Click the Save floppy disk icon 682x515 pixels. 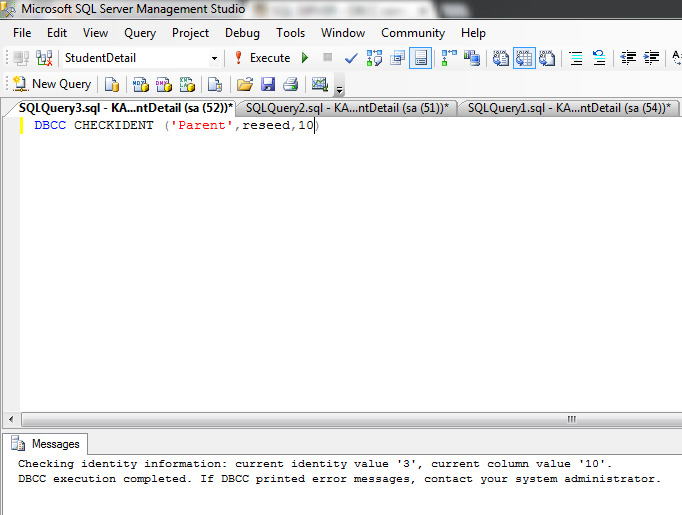268,84
